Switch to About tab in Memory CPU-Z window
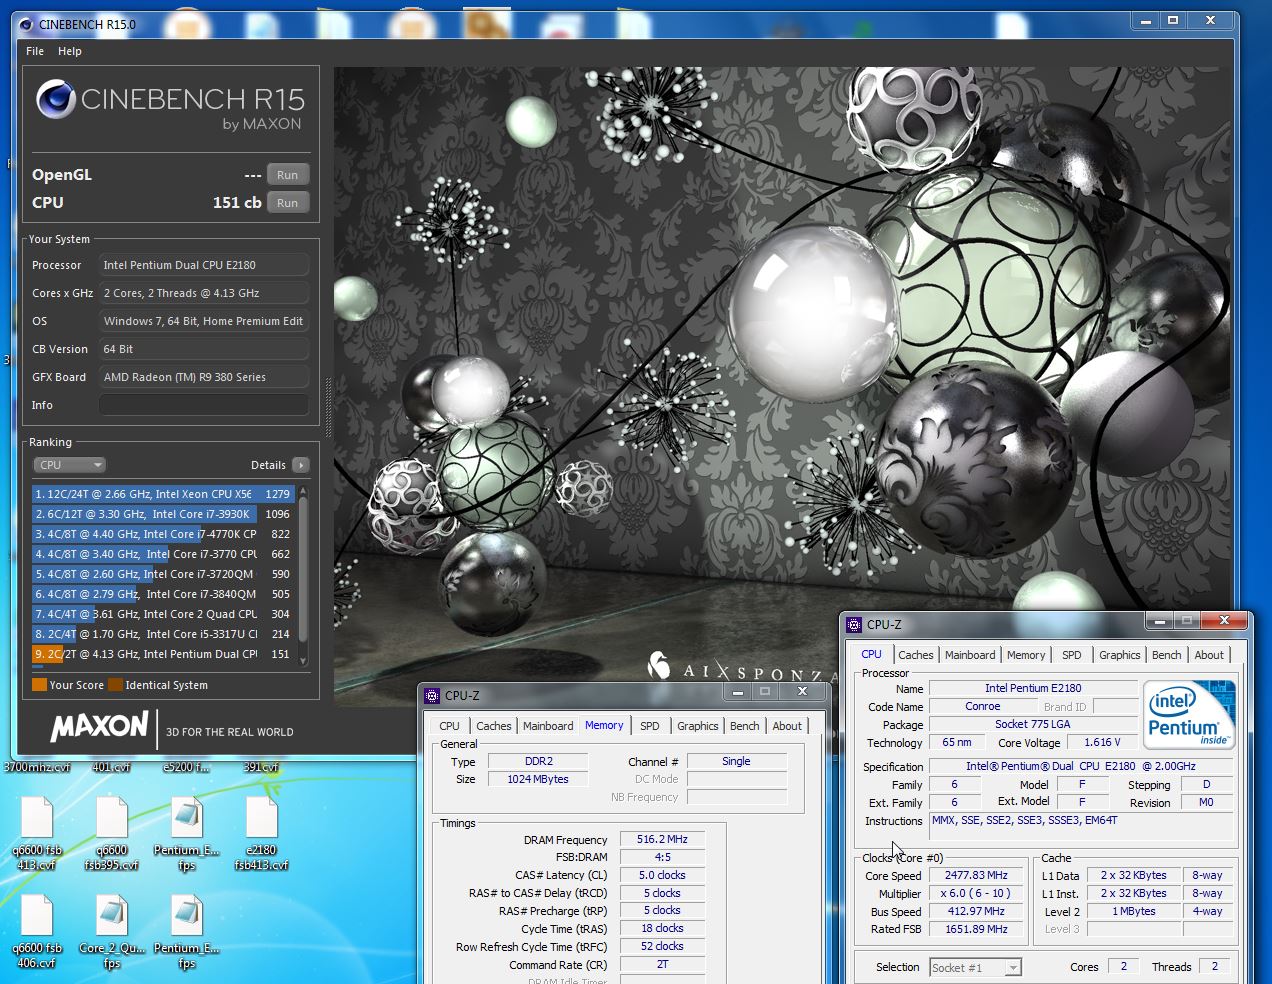1272x984 pixels. [787, 726]
